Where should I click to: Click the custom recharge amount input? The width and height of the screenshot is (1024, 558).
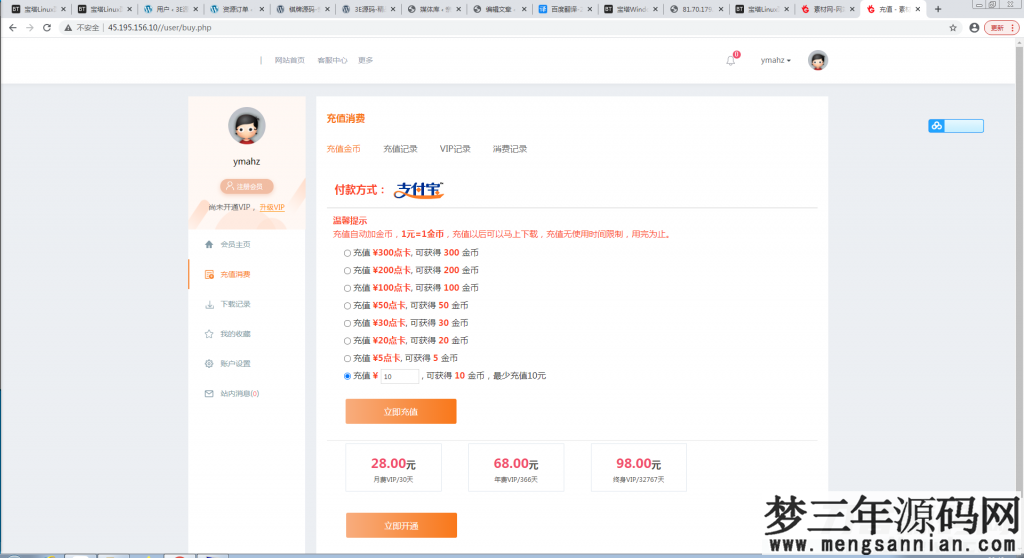400,376
